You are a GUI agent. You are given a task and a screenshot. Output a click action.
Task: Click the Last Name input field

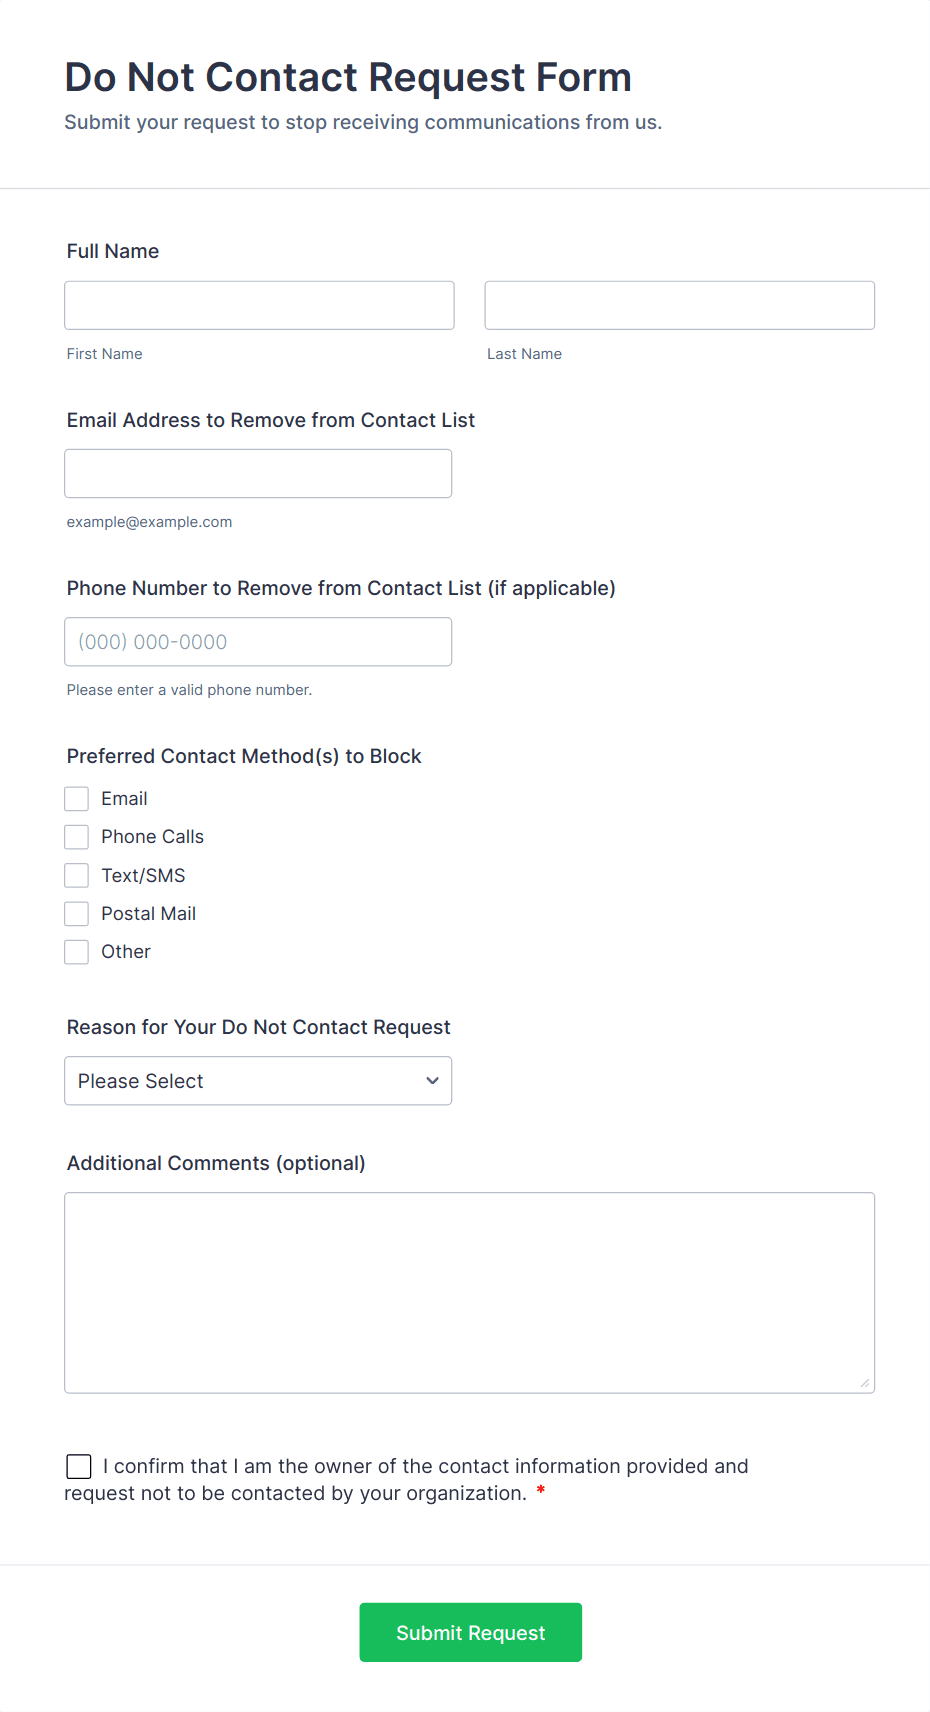(x=679, y=305)
